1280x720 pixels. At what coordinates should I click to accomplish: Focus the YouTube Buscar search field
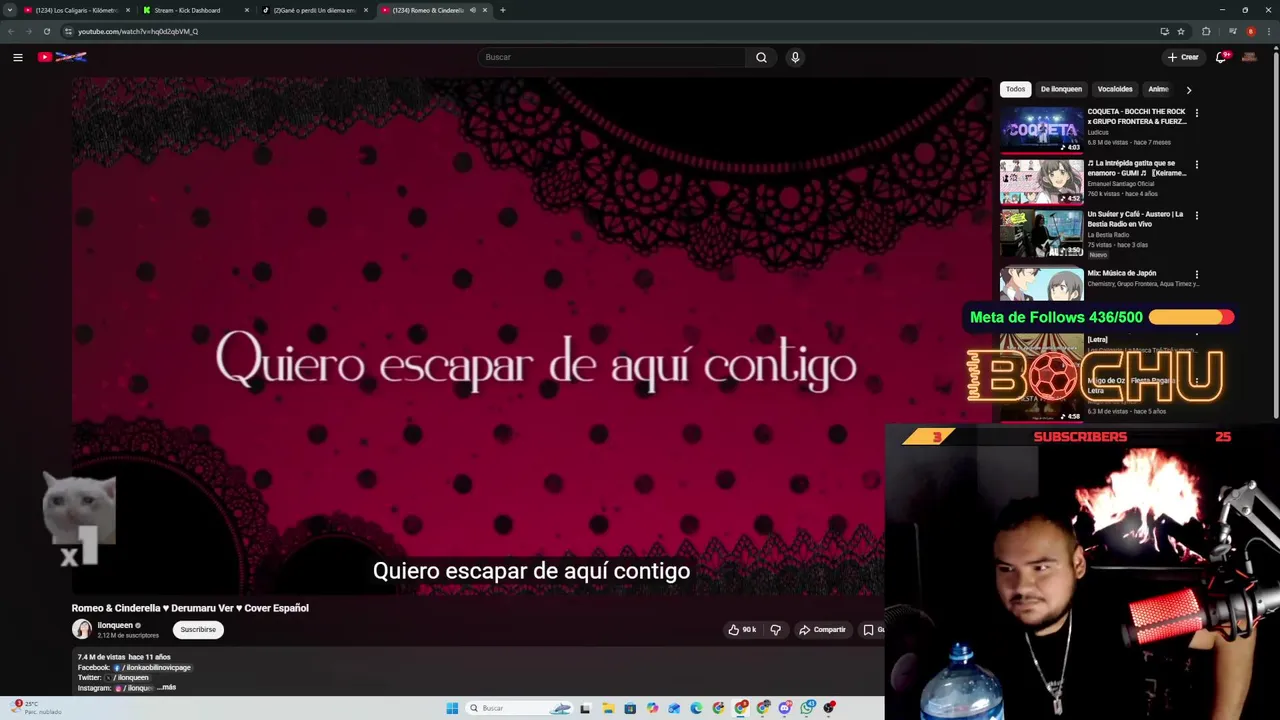pos(612,57)
